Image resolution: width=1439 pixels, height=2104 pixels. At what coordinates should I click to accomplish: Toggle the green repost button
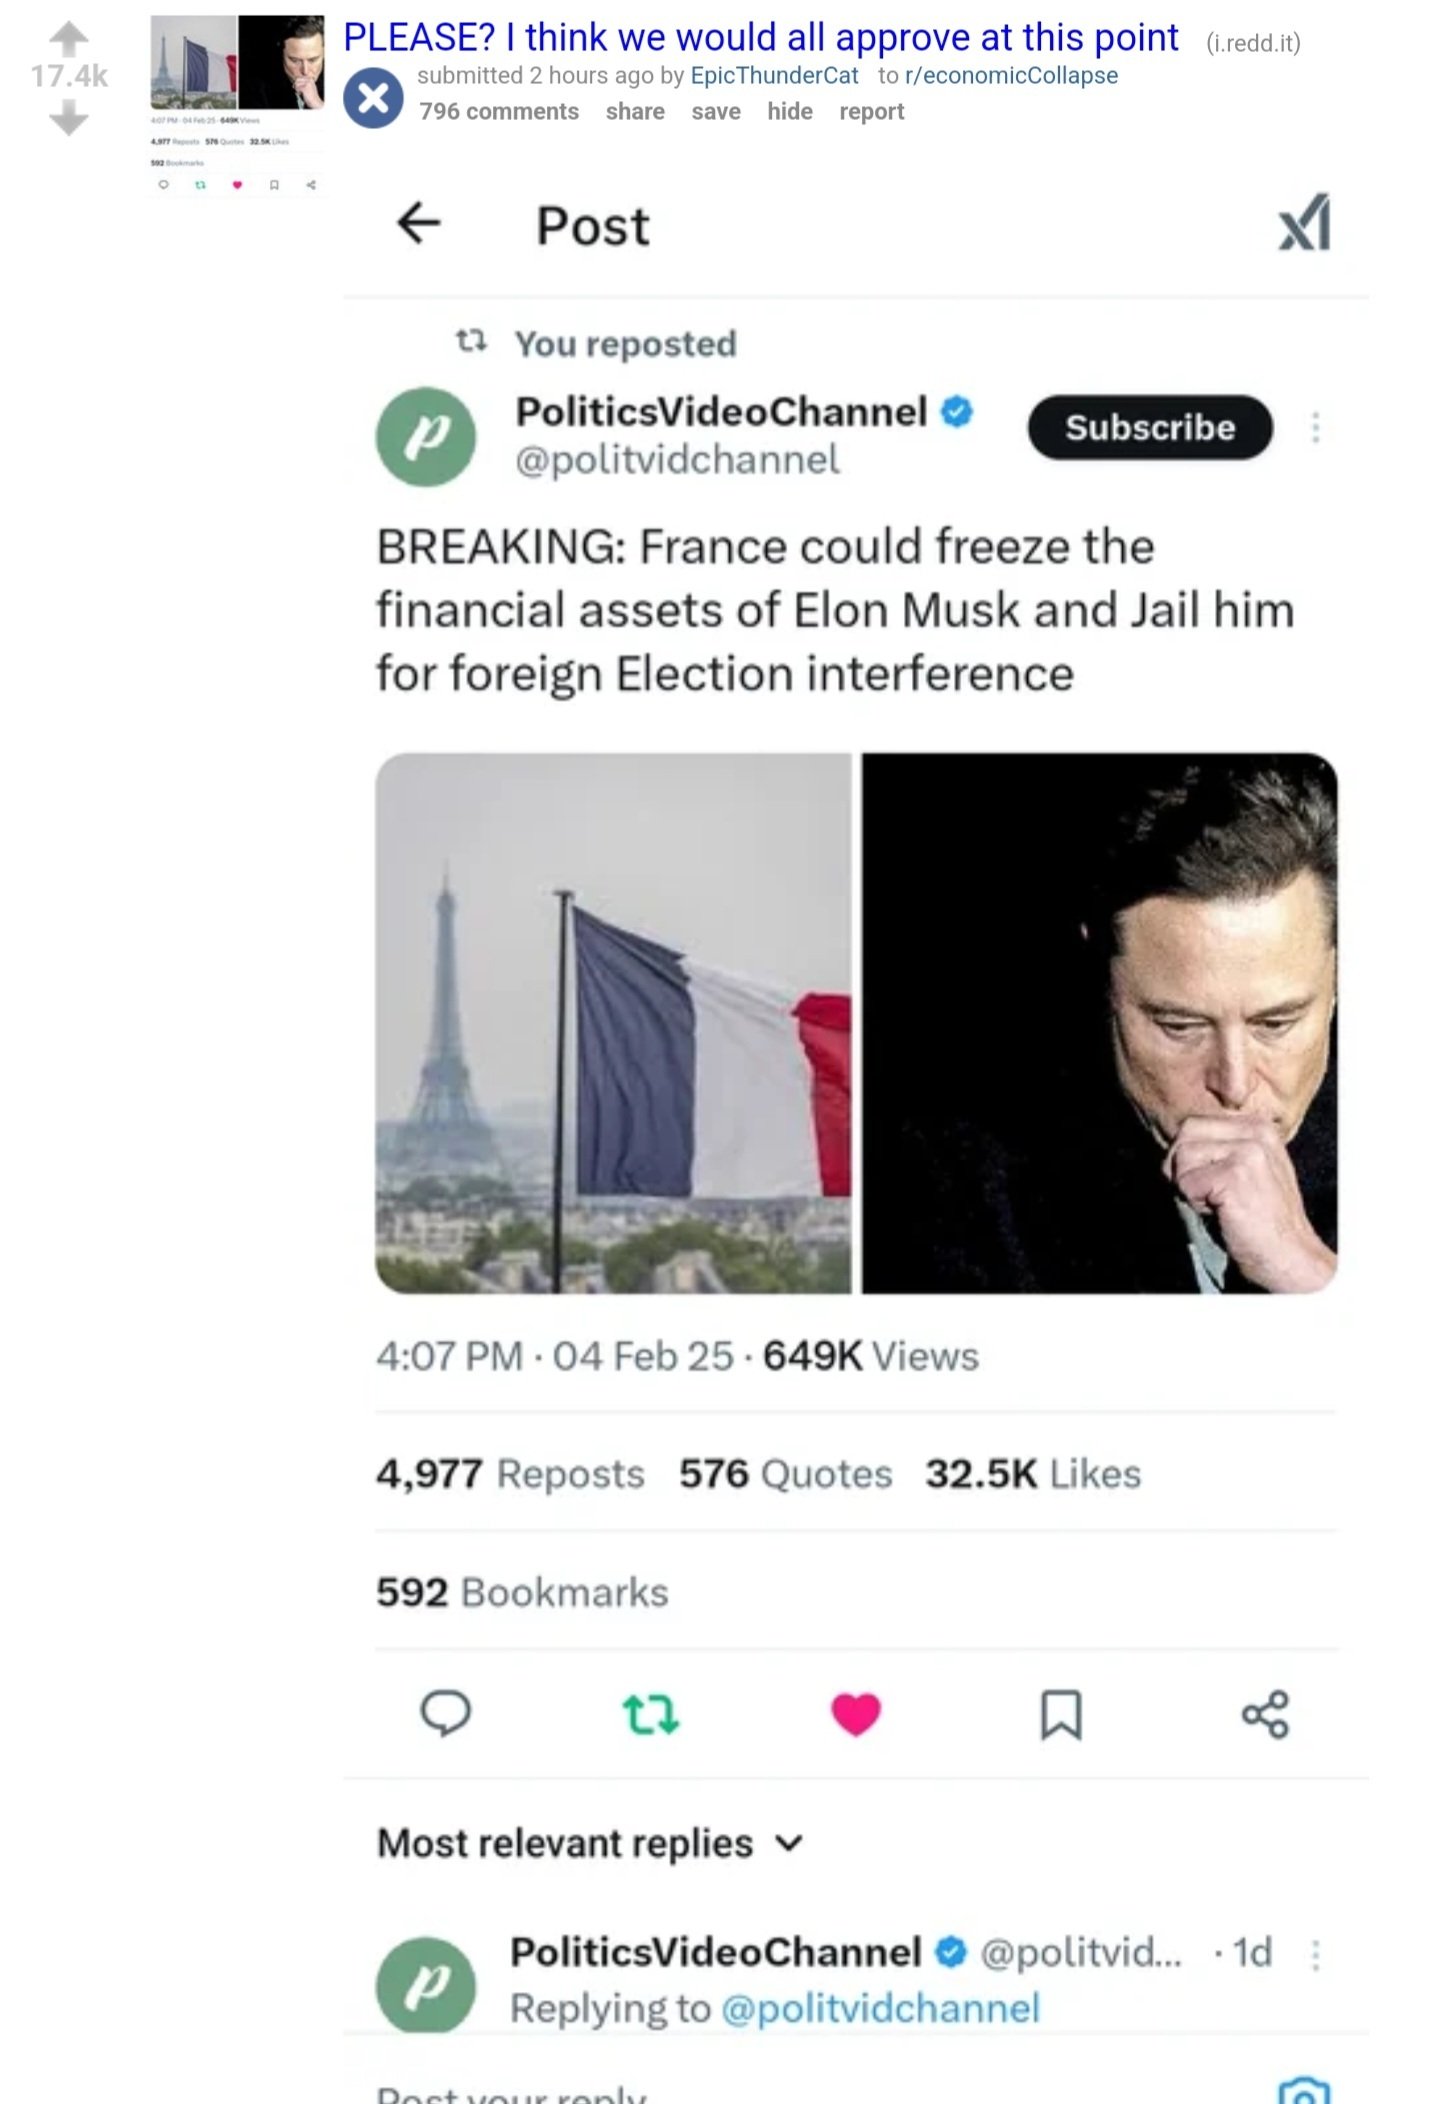[x=651, y=1714]
